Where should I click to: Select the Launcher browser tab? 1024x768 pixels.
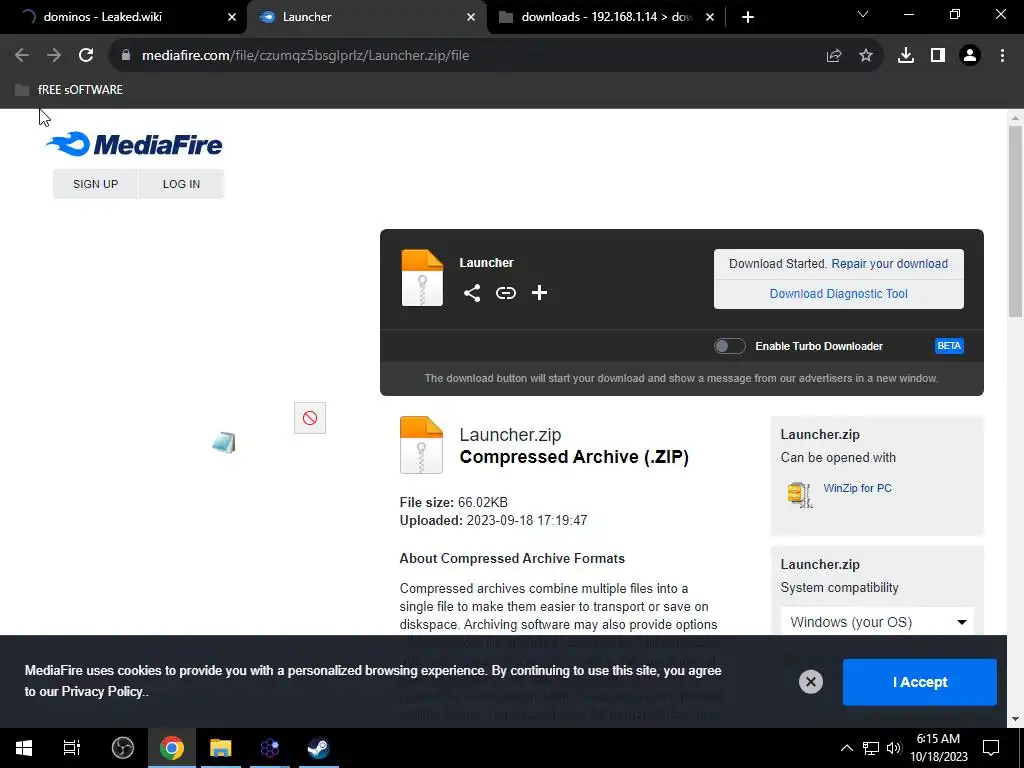point(366,17)
